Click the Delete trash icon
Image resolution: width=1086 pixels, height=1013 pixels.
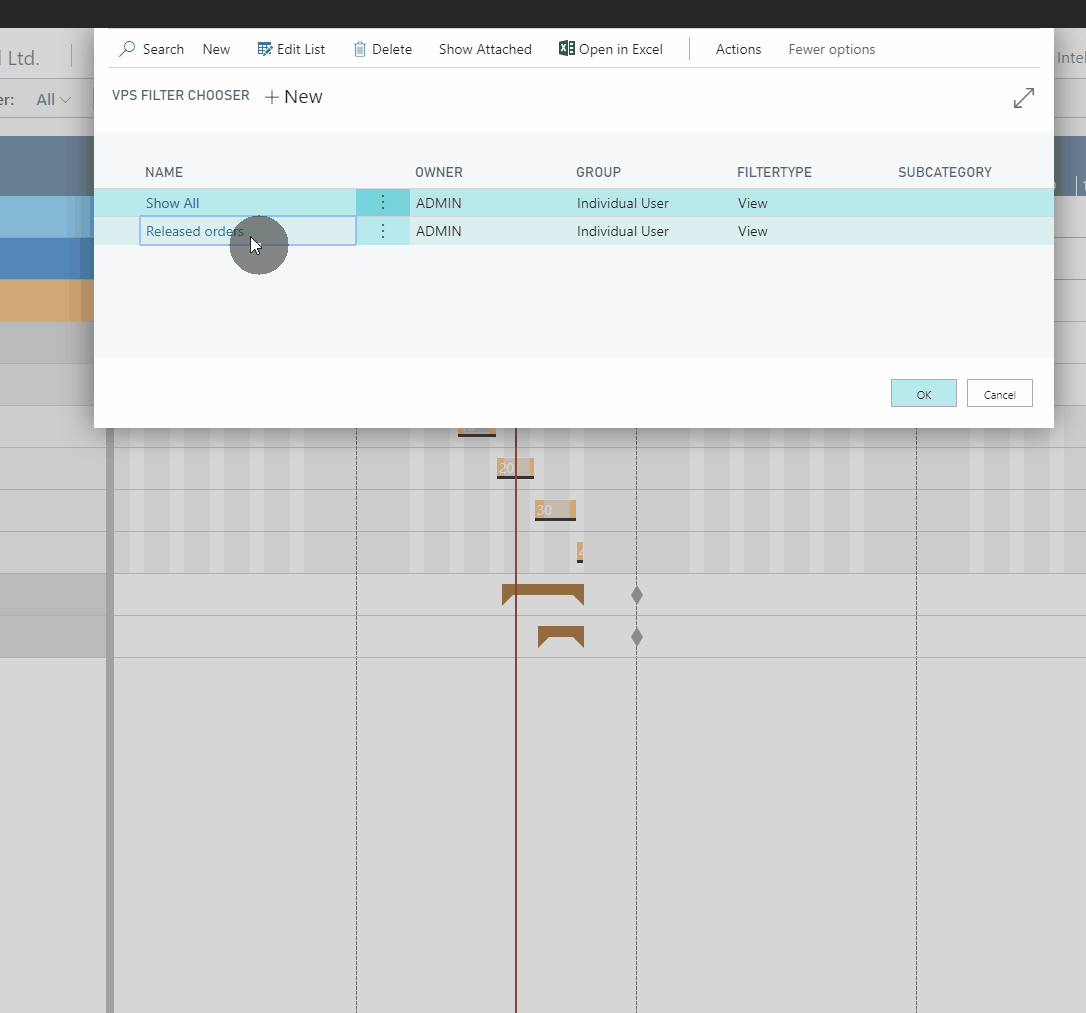tap(360, 49)
